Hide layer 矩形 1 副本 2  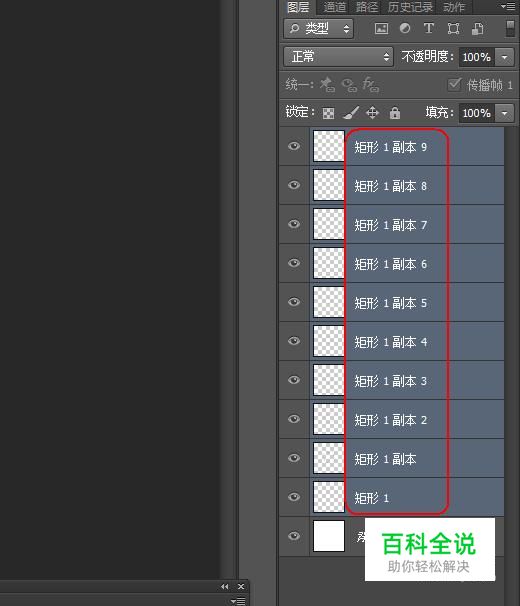click(x=294, y=419)
